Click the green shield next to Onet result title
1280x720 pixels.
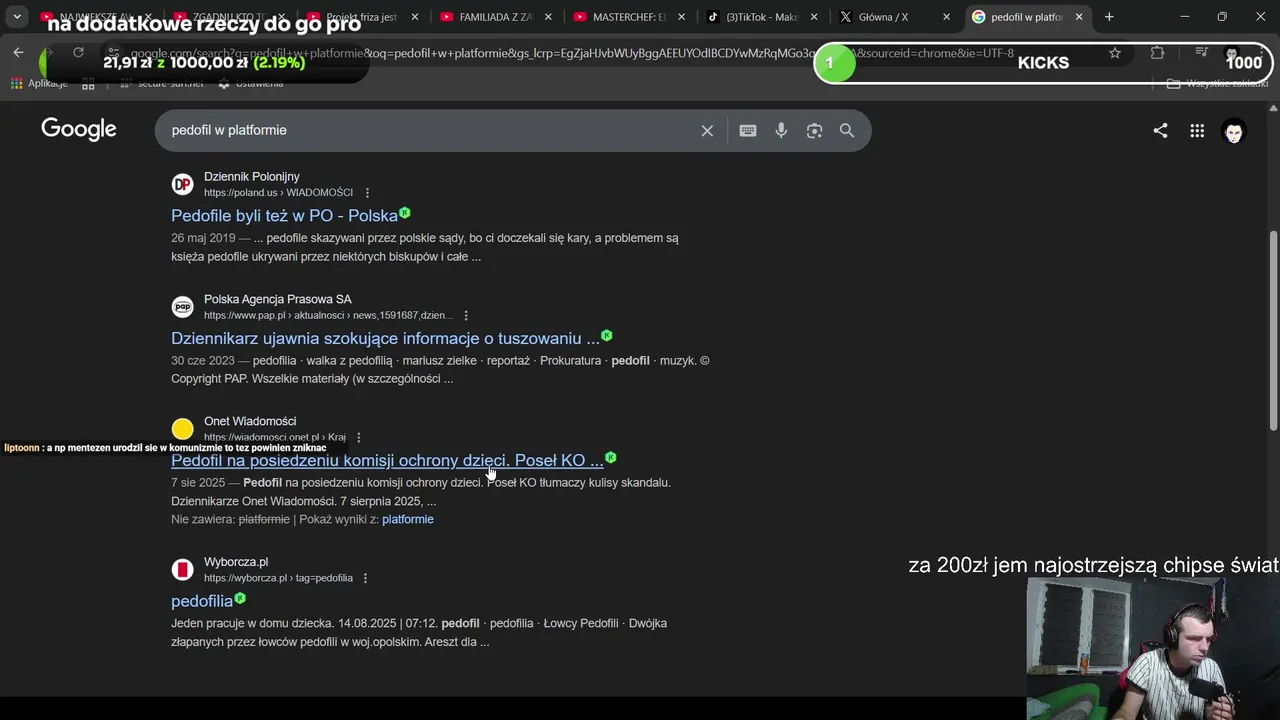(611, 458)
